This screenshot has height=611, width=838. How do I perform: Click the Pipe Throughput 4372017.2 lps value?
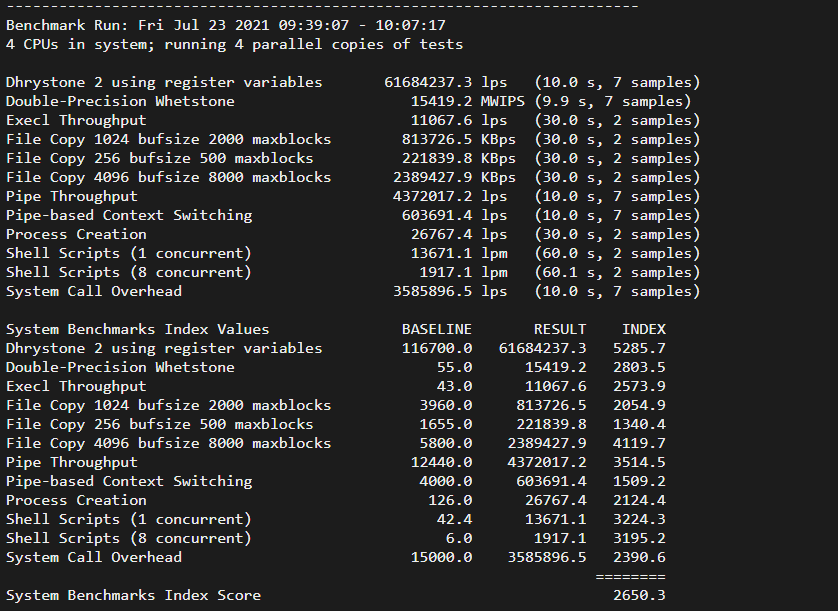[x=450, y=196]
